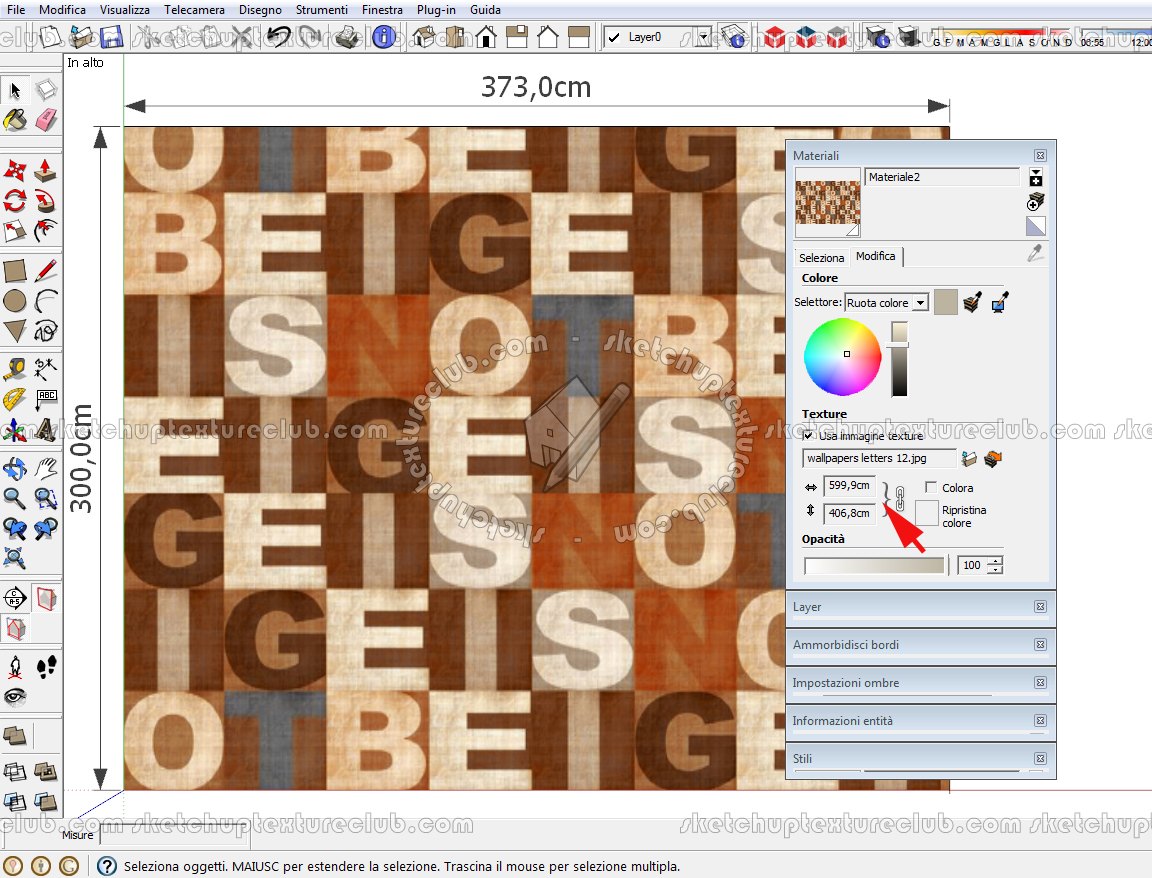Toggle 'Usa immagine texture' checkbox
1152x878 pixels.
809,436
